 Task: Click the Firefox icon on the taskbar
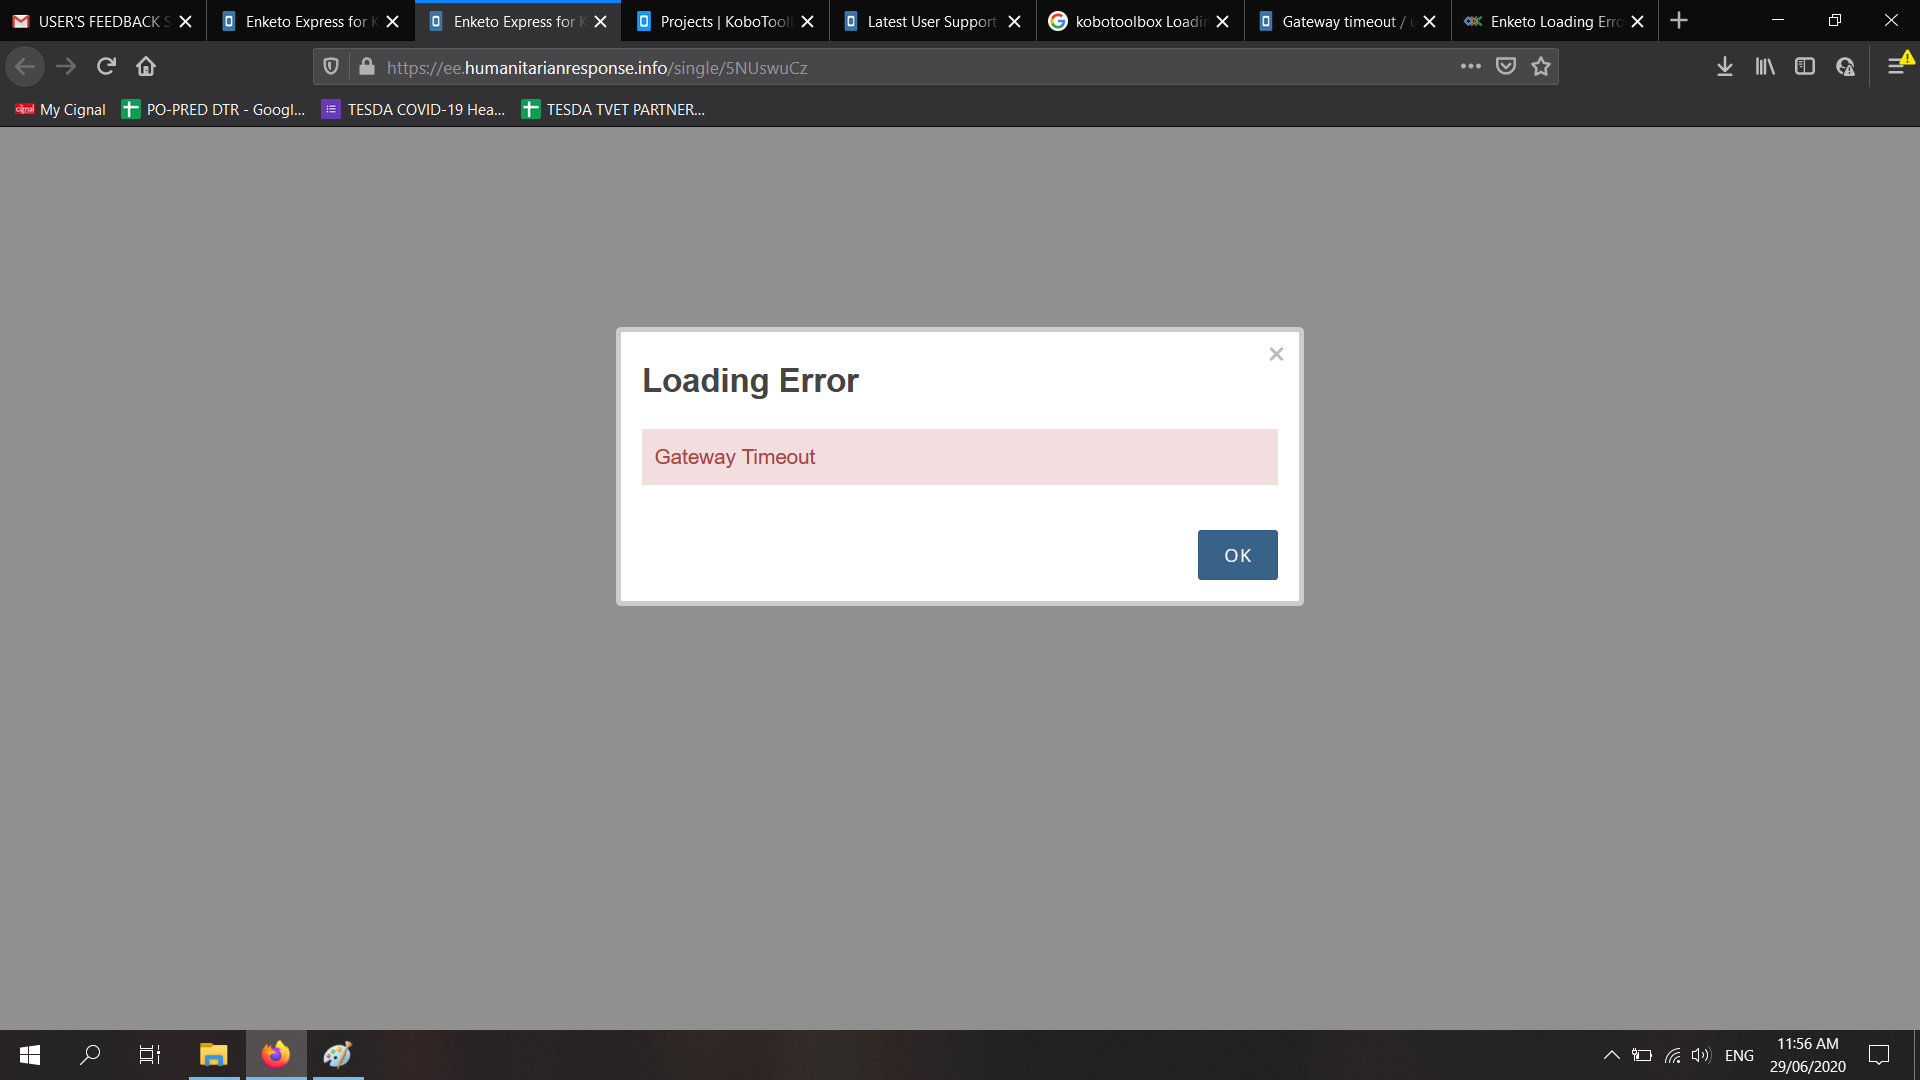pyautogui.click(x=275, y=1055)
